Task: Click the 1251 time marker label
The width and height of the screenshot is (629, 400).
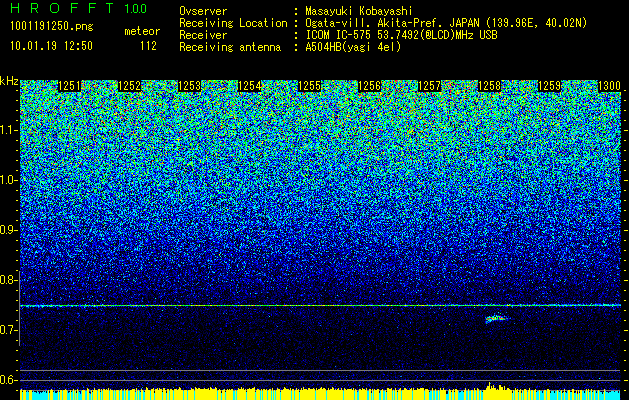Action: click(x=69, y=86)
